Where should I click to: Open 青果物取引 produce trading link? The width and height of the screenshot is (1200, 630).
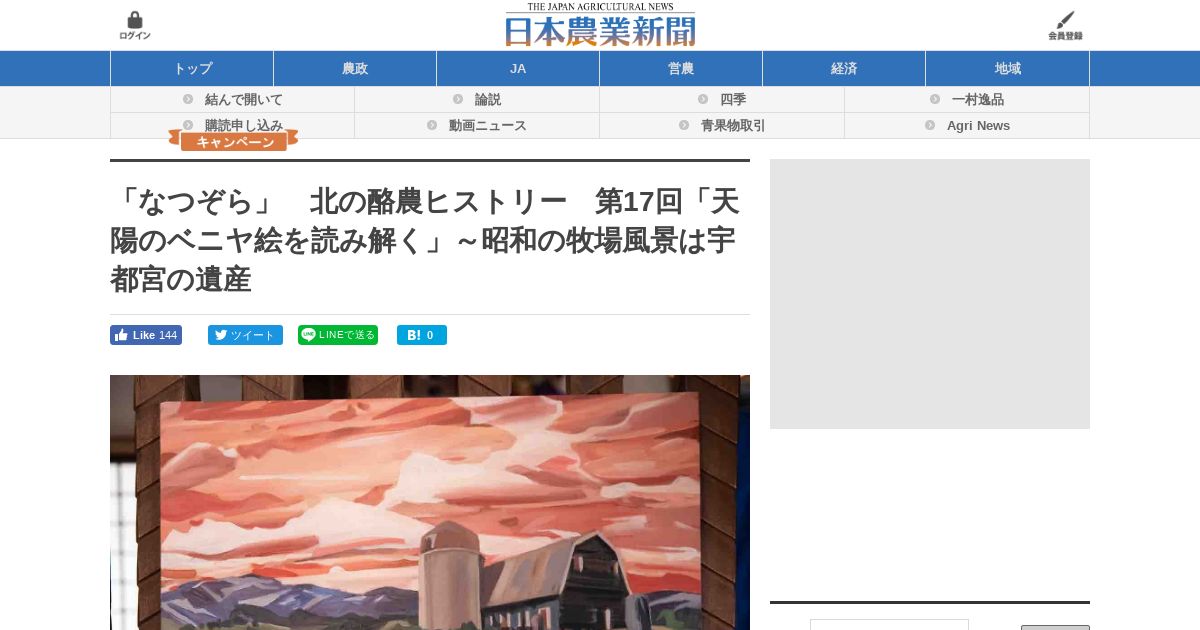[x=733, y=125]
